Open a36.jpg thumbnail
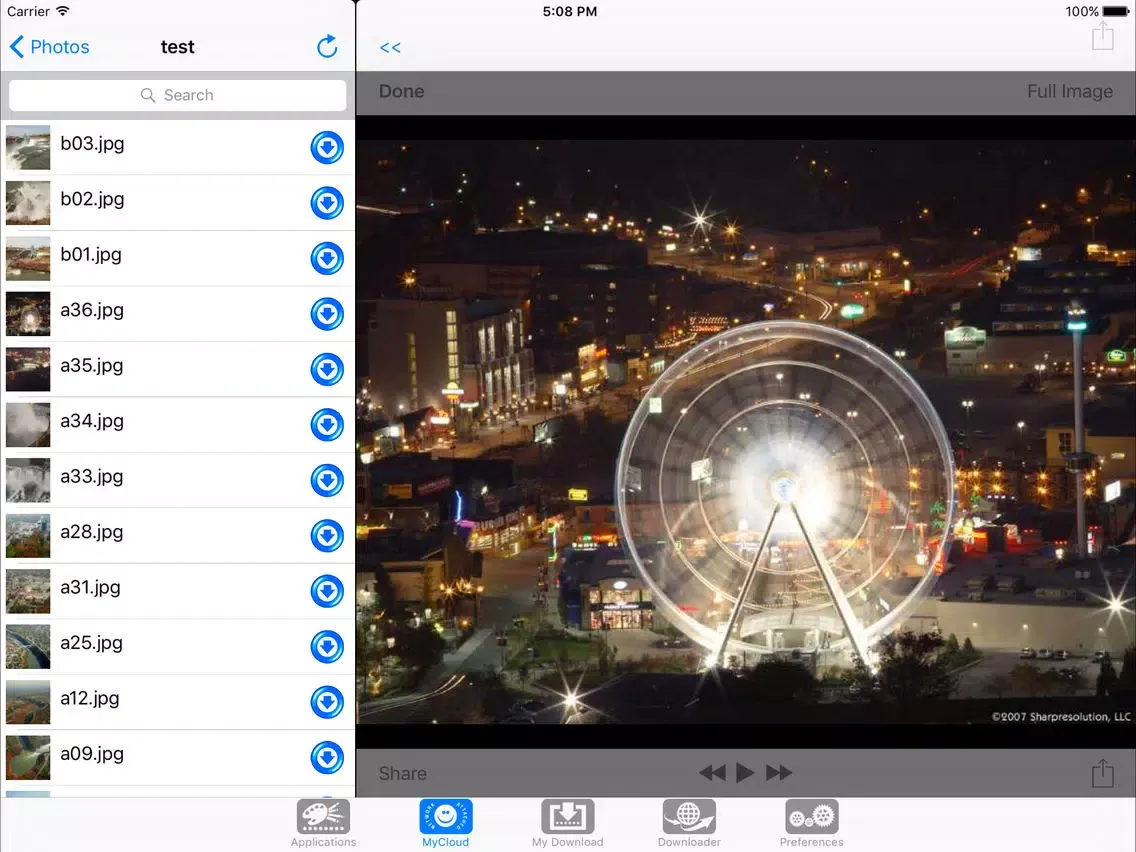1136x852 pixels. (28, 314)
